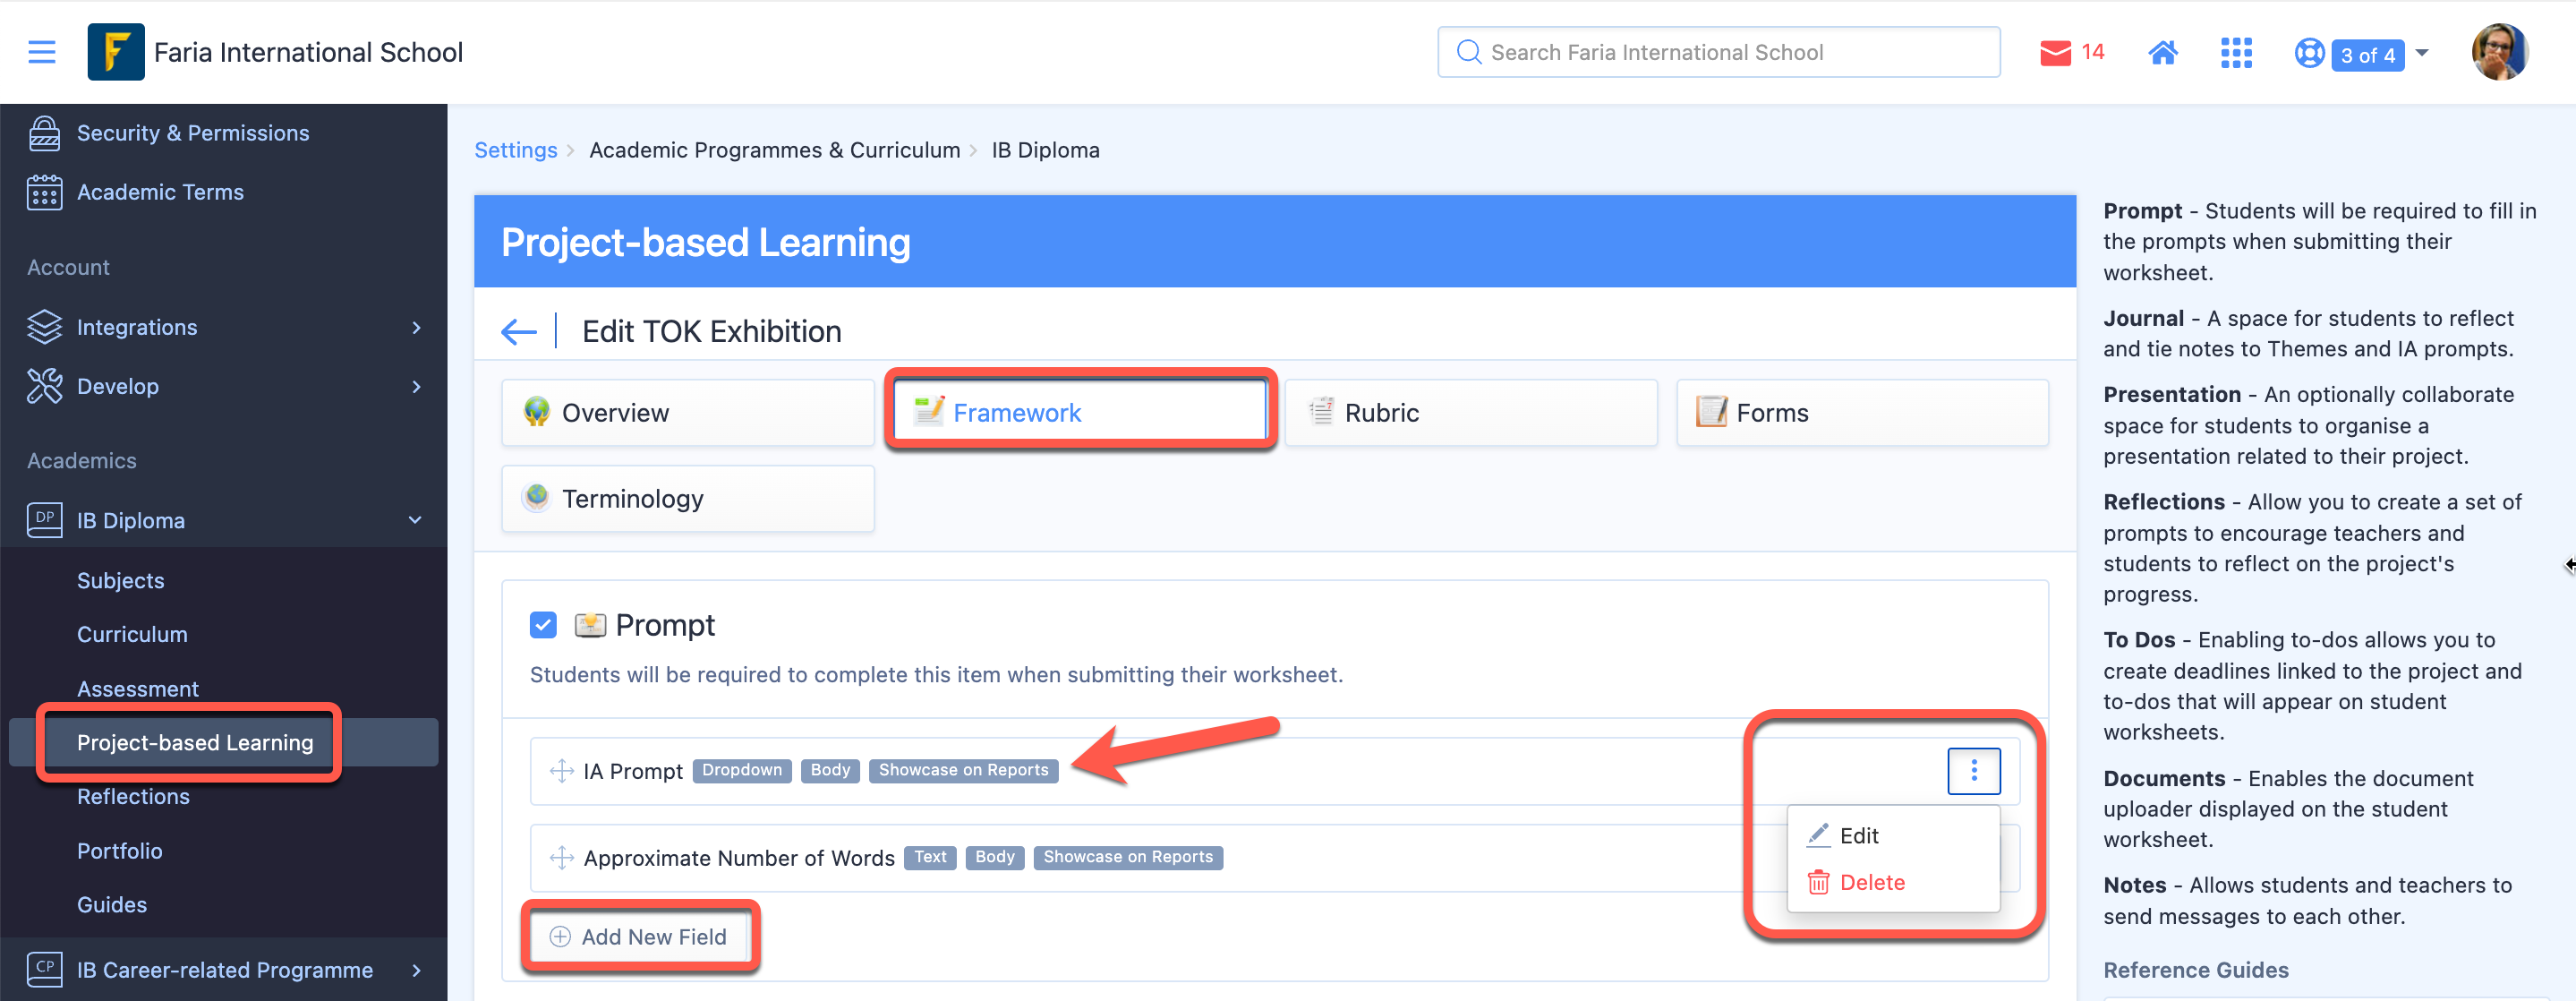Open Subjects under IB Diploma
This screenshot has width=2576, height=1001.
[120, 580]
